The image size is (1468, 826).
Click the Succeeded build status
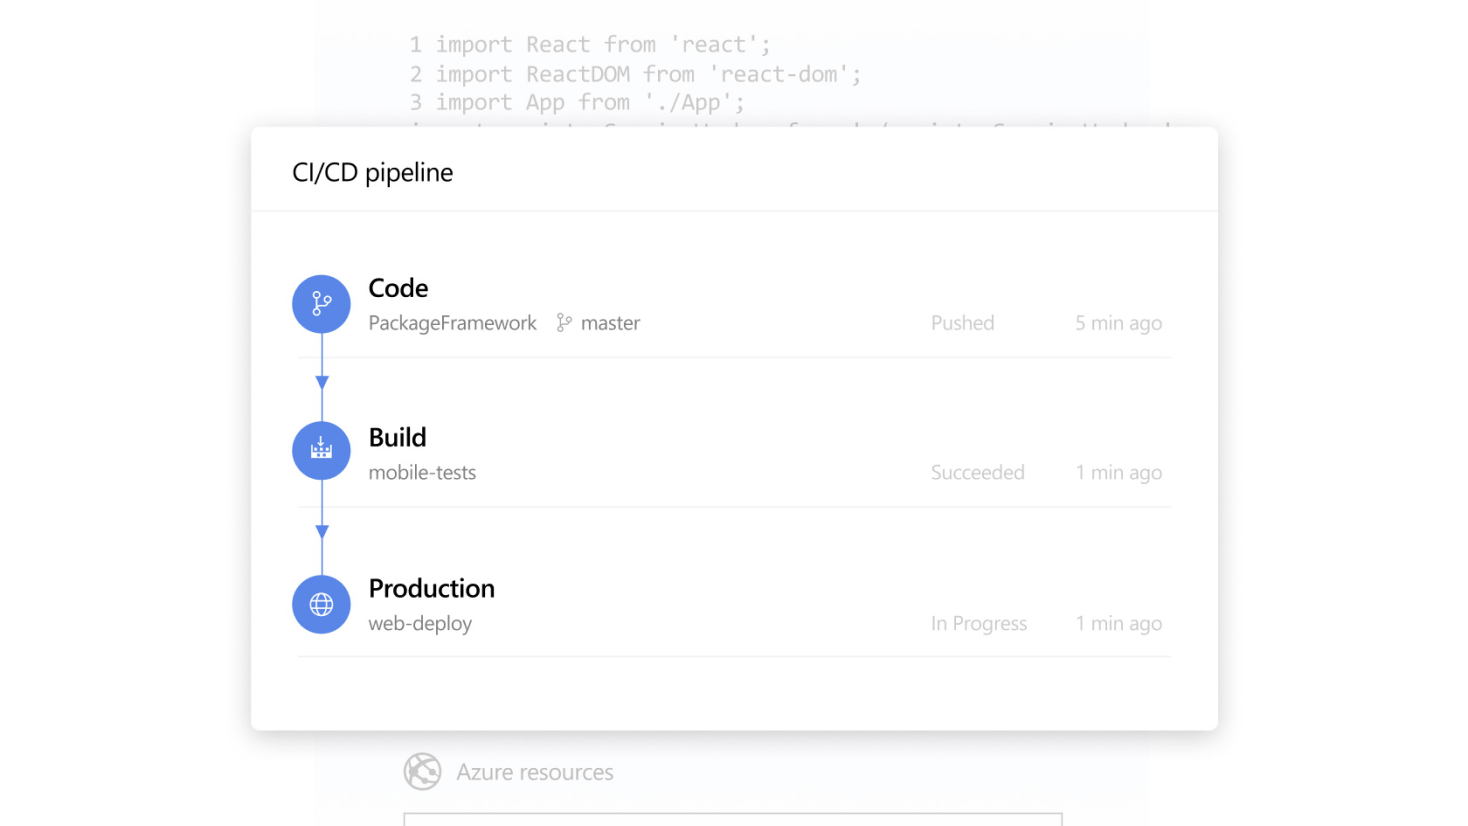[977, 473]
